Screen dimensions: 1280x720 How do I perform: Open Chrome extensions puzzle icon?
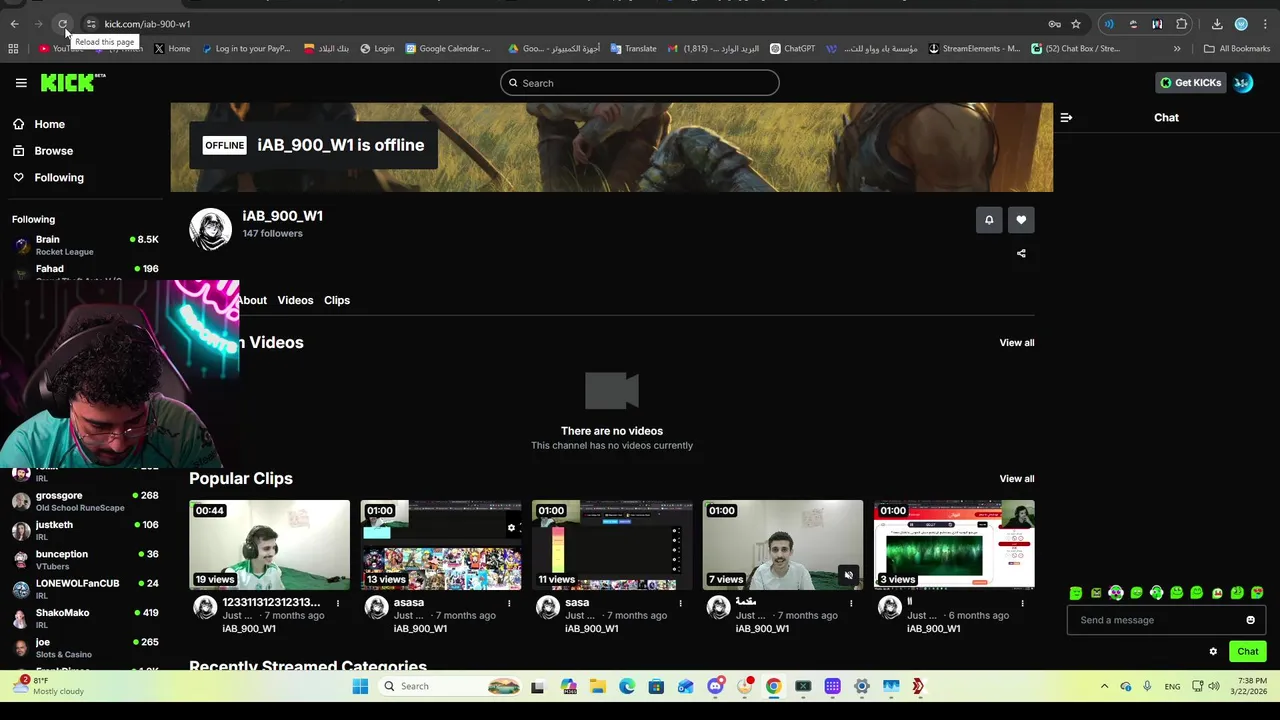(1182, 24)
